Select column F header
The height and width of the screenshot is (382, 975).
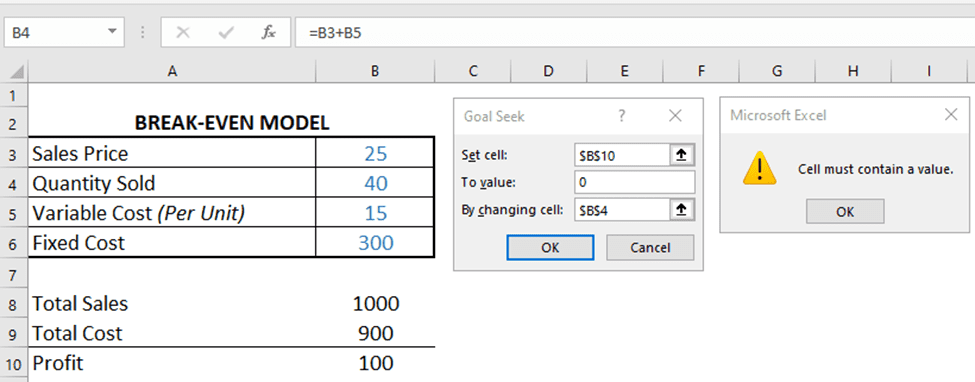coord(700,72)
